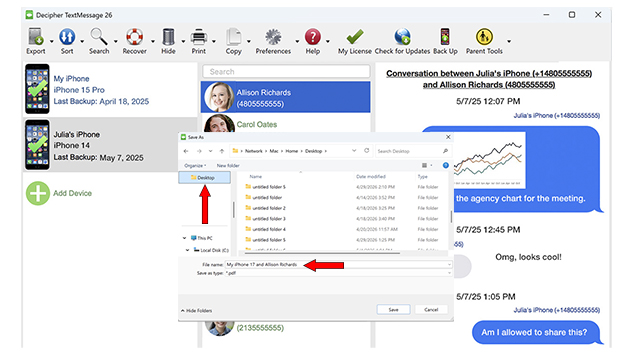Click the Hide trash can icon
This screenshot has height=360, width=640.
[168, 37]
